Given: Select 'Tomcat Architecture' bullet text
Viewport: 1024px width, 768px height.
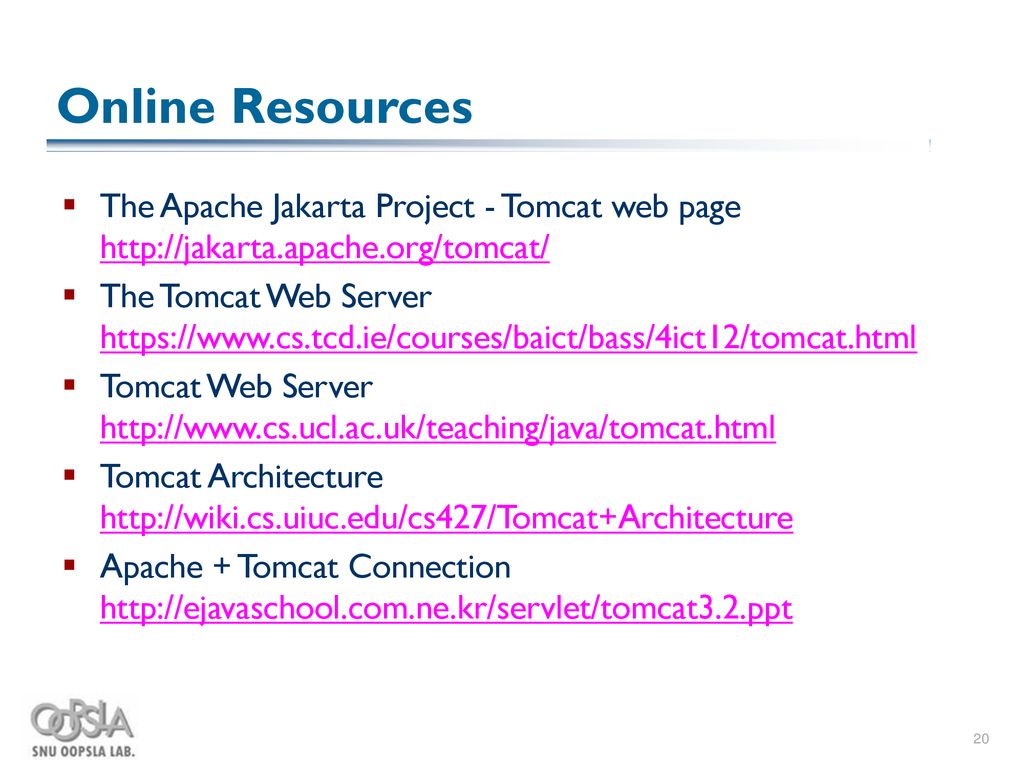Looking at the screenshot, I should pyautogui.click(x=242, y=477).
